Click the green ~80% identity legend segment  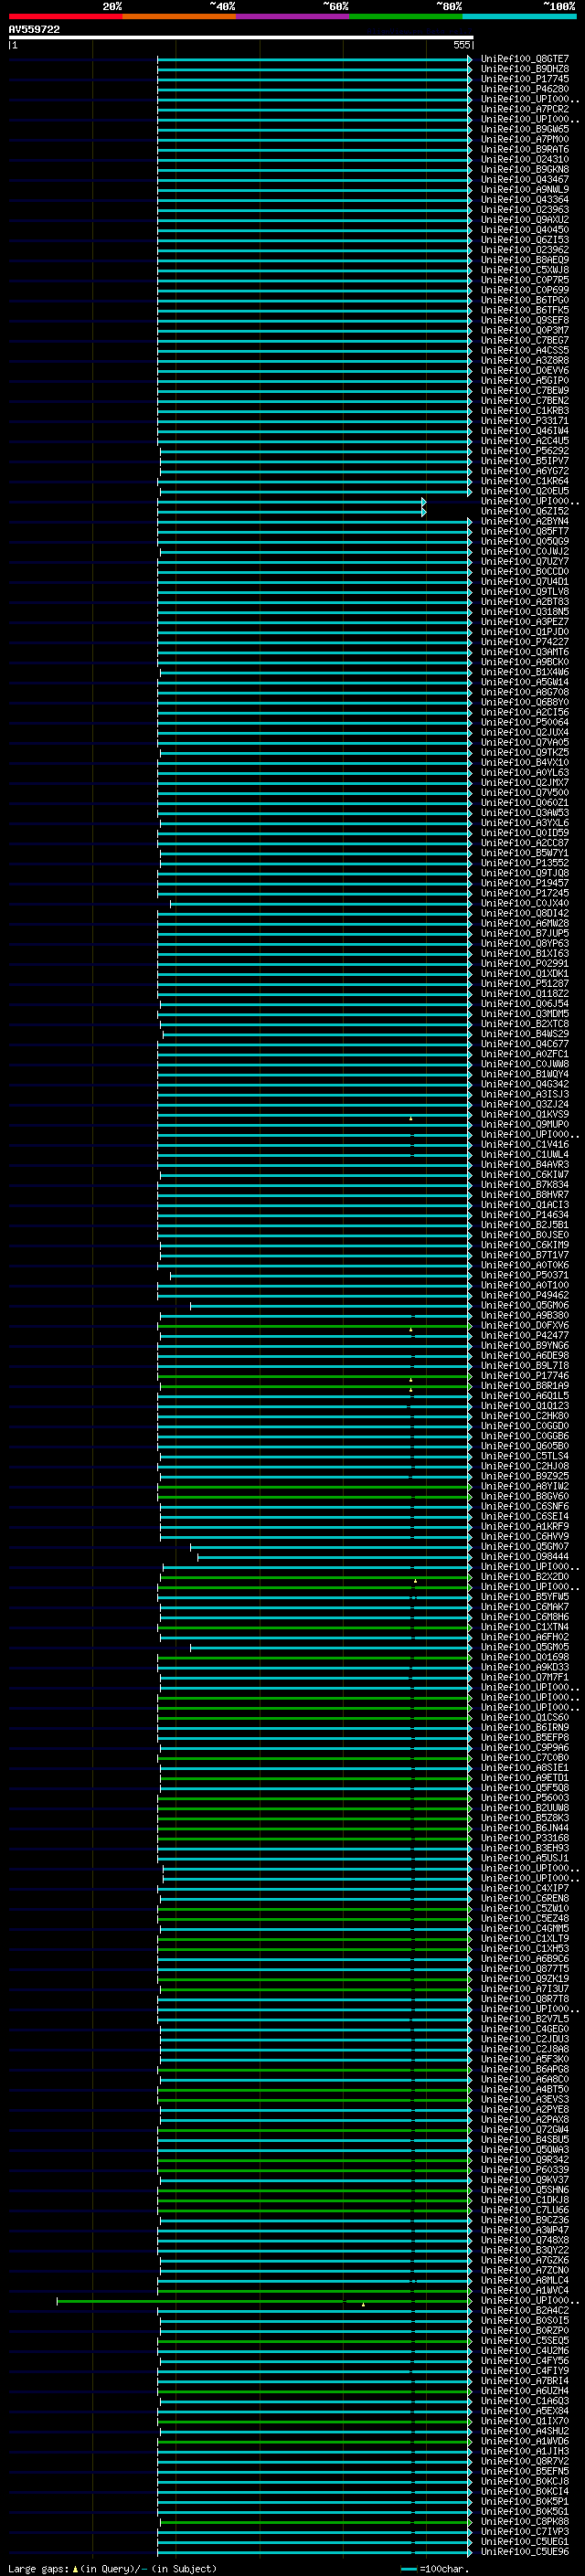406,16
